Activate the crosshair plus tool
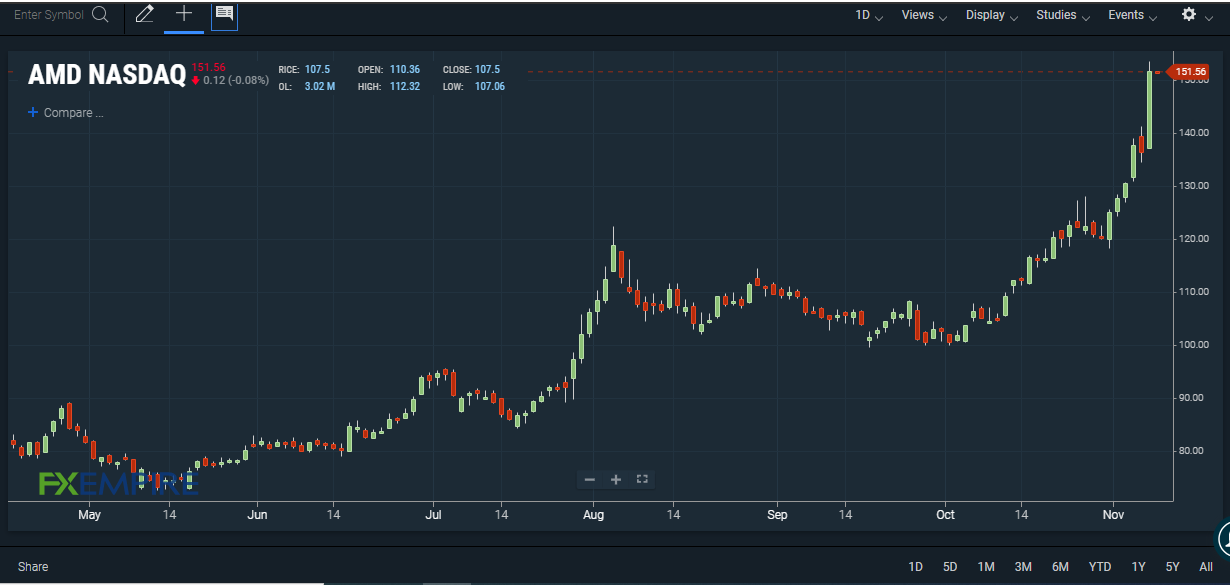Screen dimensions: 1230x585 [x=184, y=14]
